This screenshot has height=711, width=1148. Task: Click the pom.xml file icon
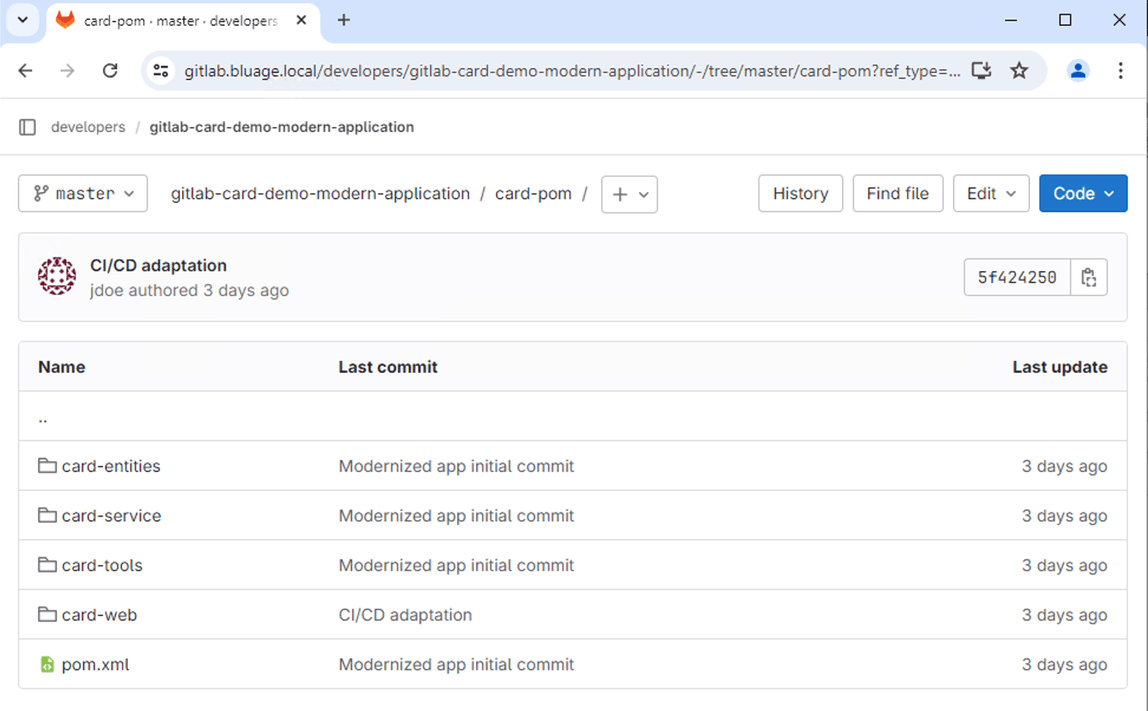[47, 664]
